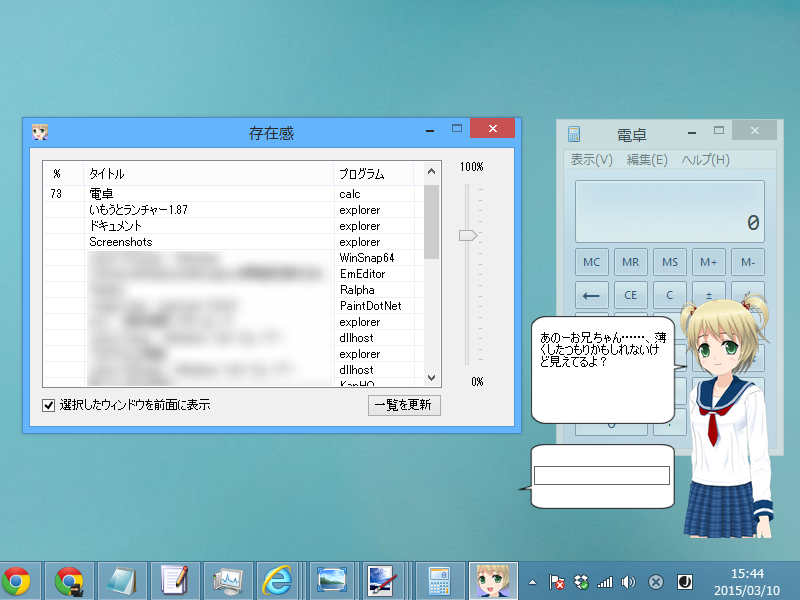Open the ヘルプ(H) menu in calculator

706,160
